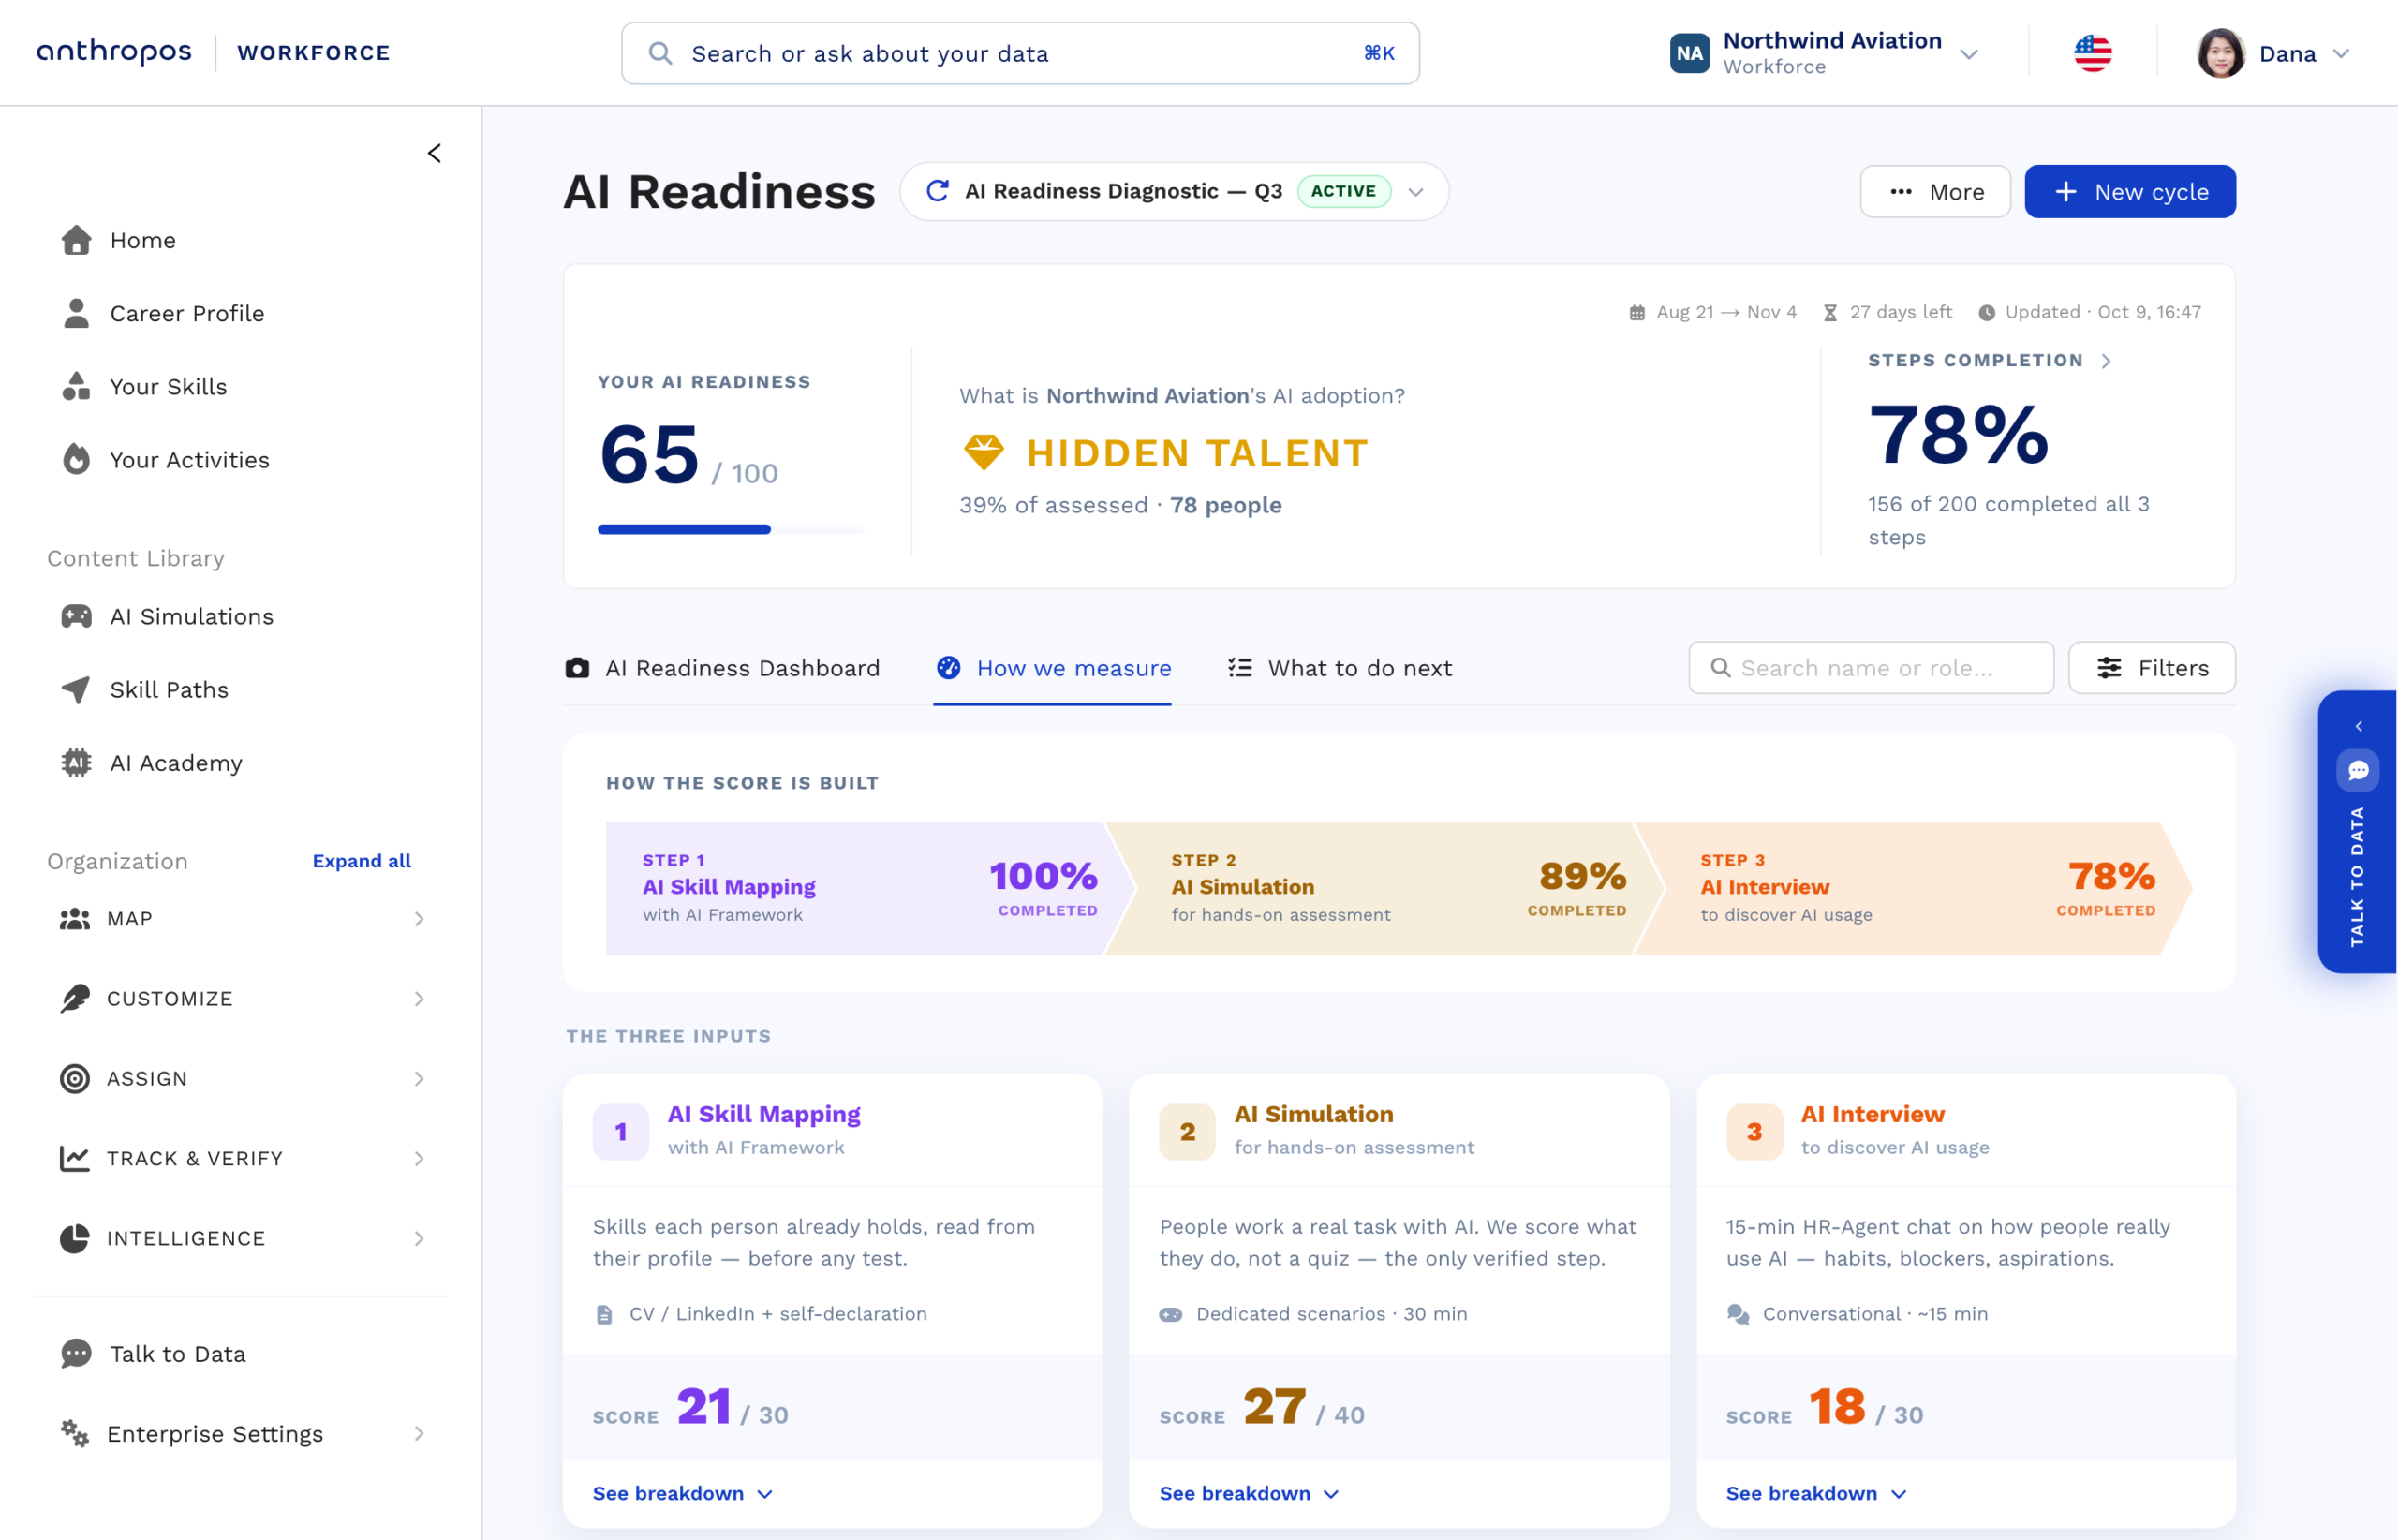The width and height of the screenshot is (2398, 1540).
Task: Click the Search or ask about your data field
Action: [1020, 53]
